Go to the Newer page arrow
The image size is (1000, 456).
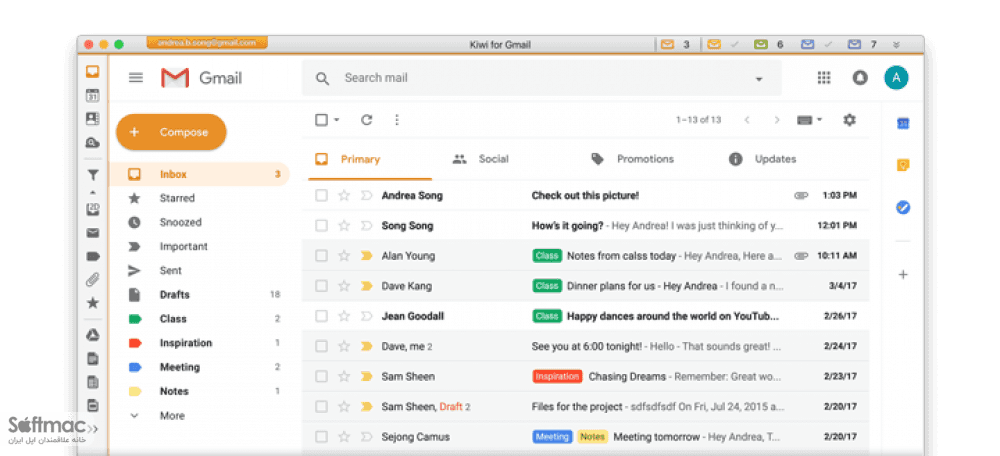747,120
